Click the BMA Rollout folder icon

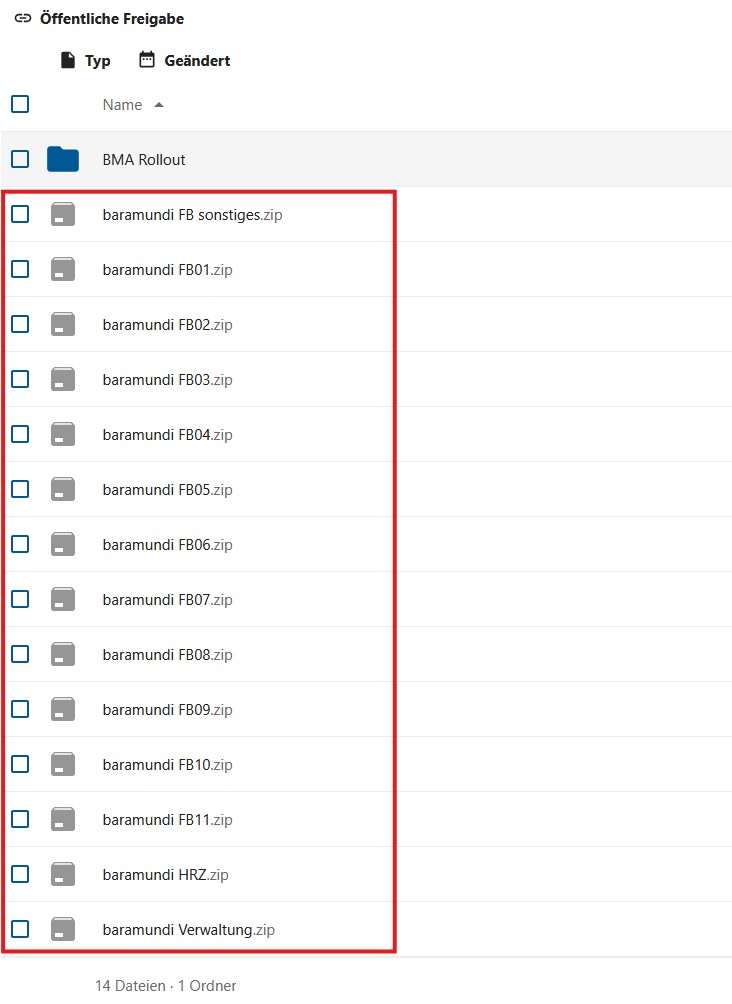63,159
